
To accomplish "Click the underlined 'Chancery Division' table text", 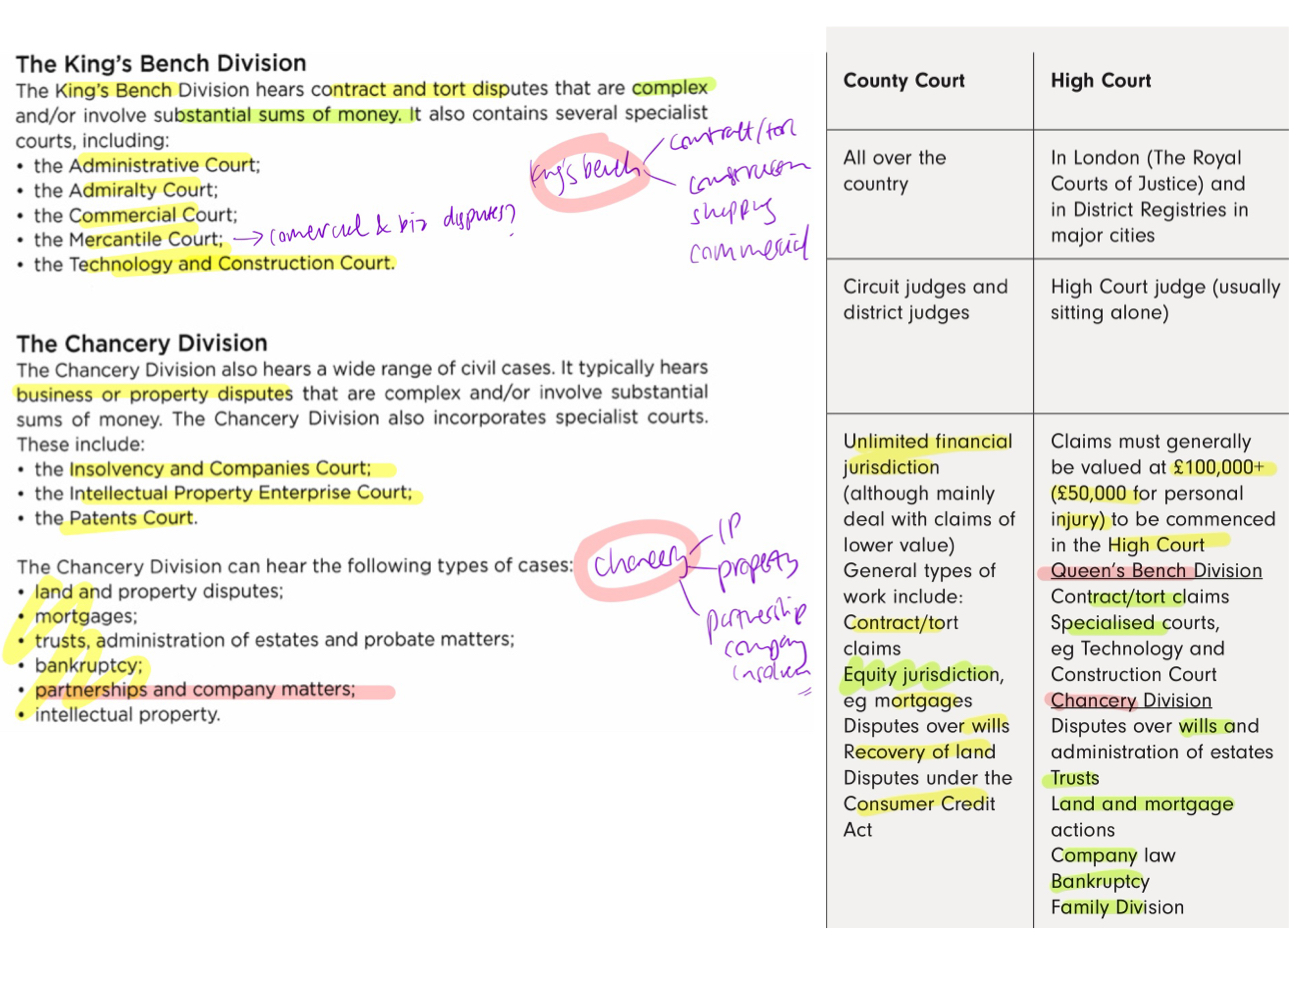I will point(1131,700).
